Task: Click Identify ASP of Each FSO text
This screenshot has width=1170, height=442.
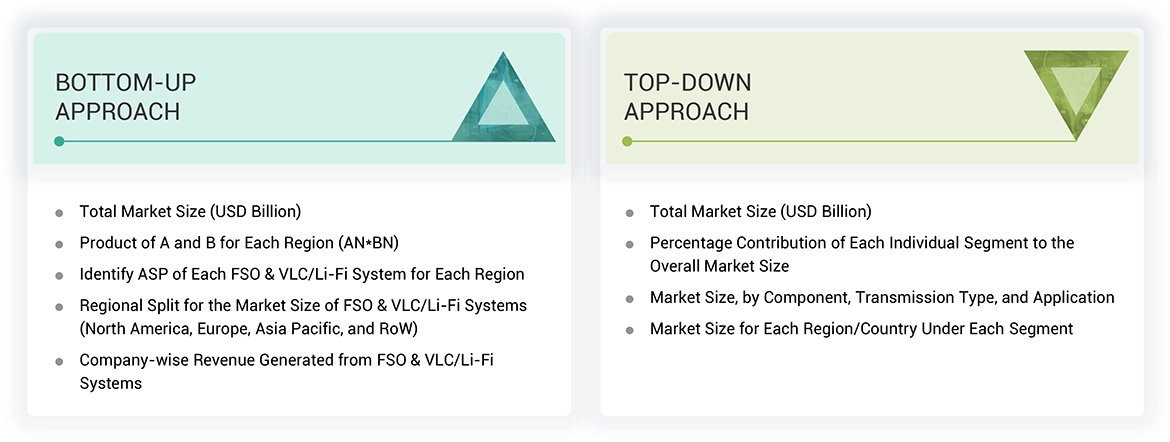Action: click(x=301, y=274)
